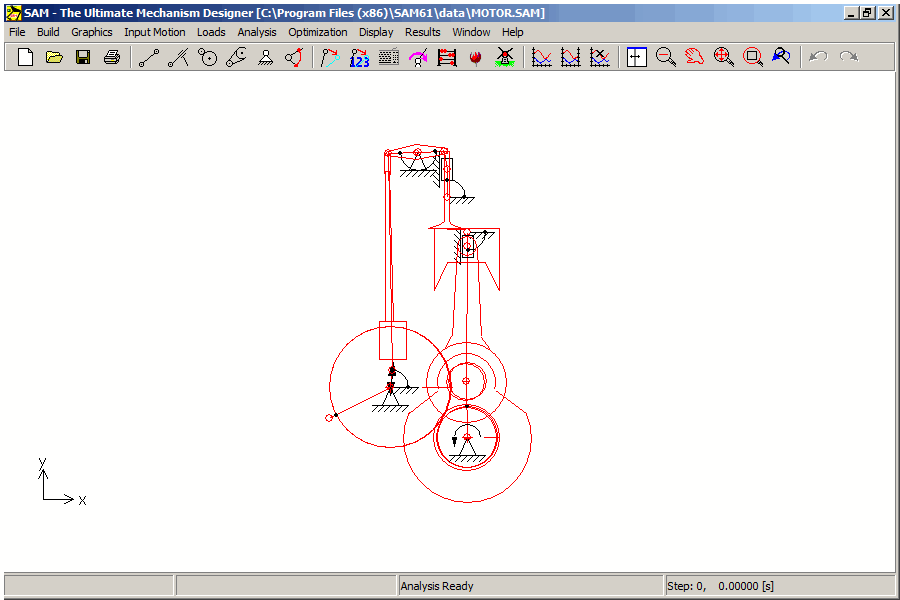The width and height of the screenshot is (900, 600).
Task: Save the mechanism with floppy disk icon
Action: 83,57
